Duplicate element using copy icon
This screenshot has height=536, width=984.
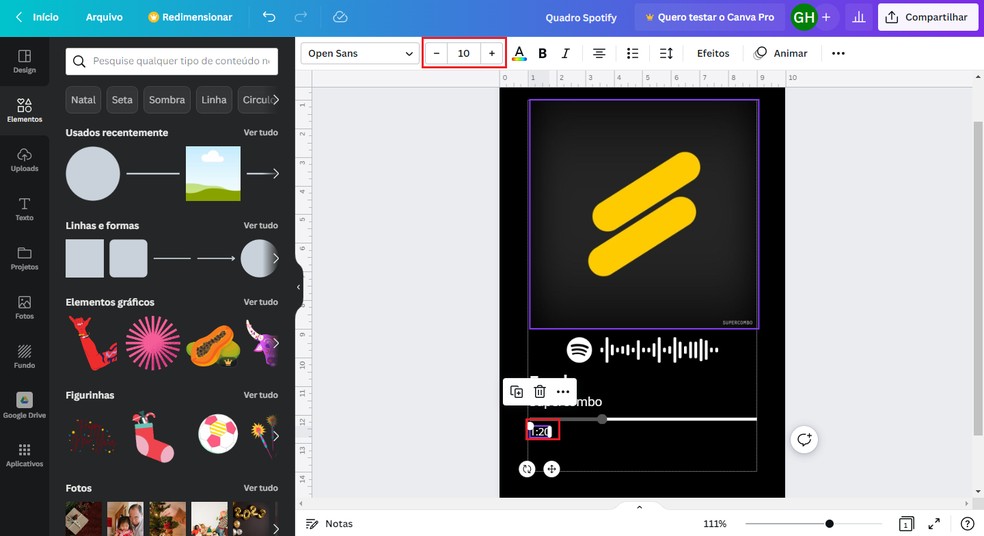tap(516, 392)
